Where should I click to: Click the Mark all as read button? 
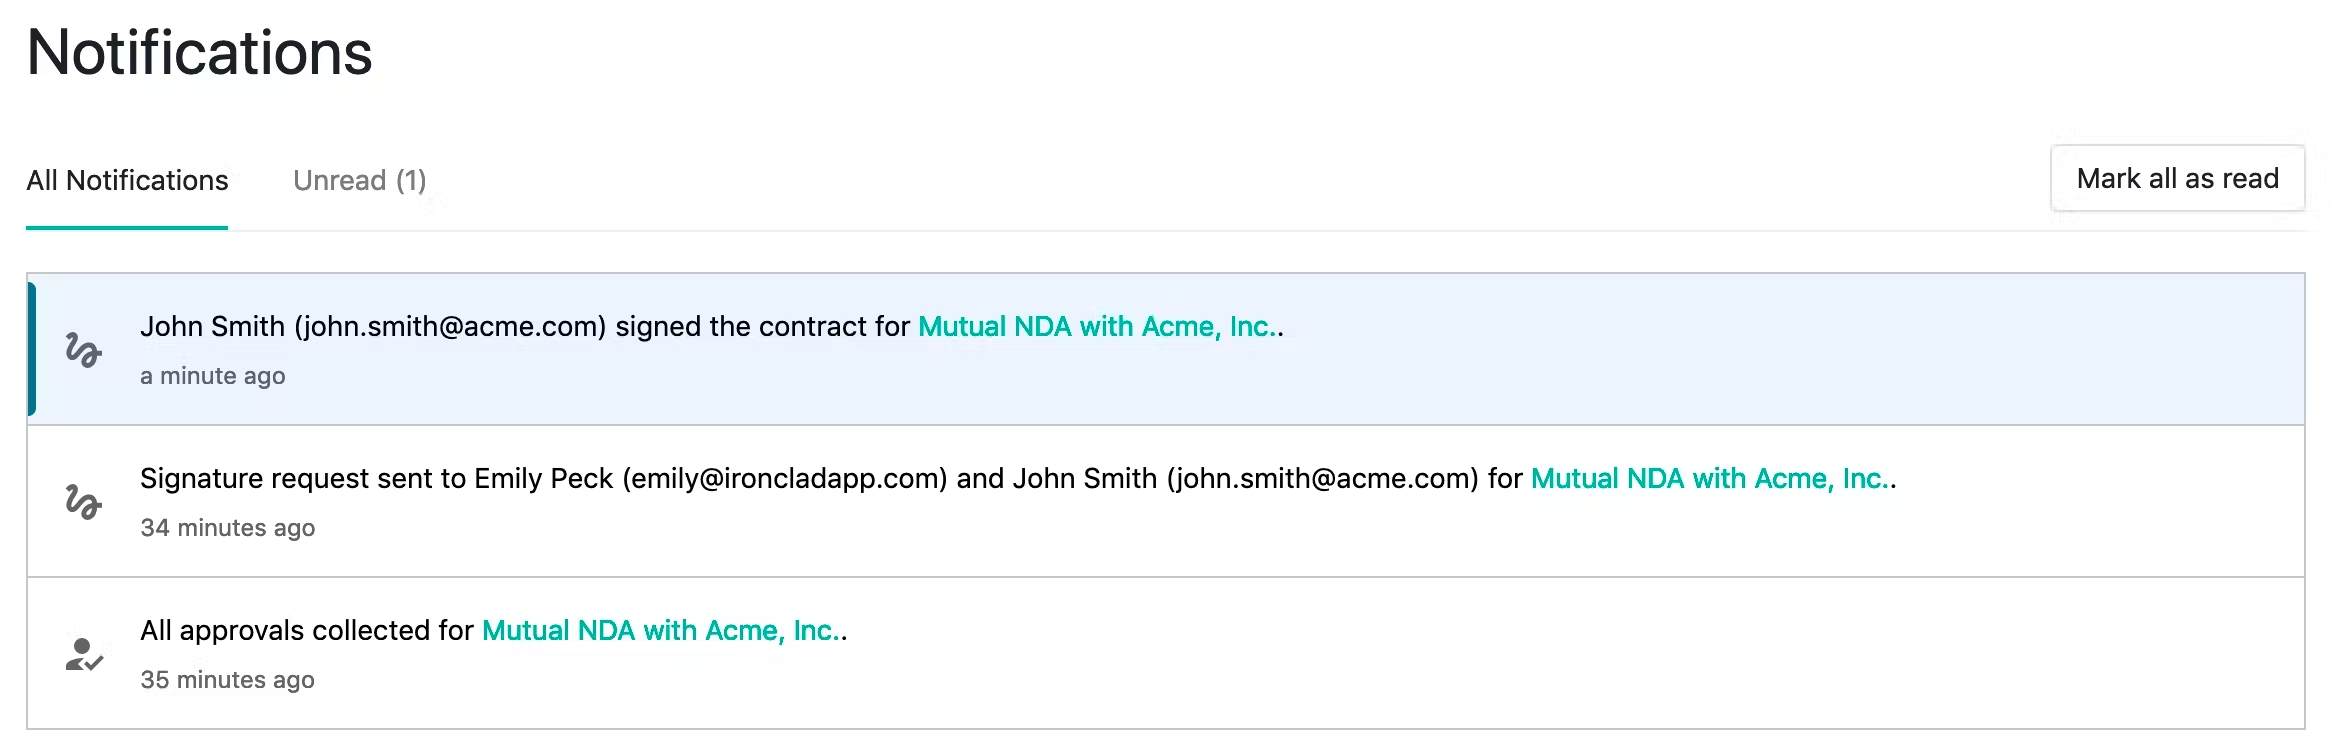(2177, 179)
